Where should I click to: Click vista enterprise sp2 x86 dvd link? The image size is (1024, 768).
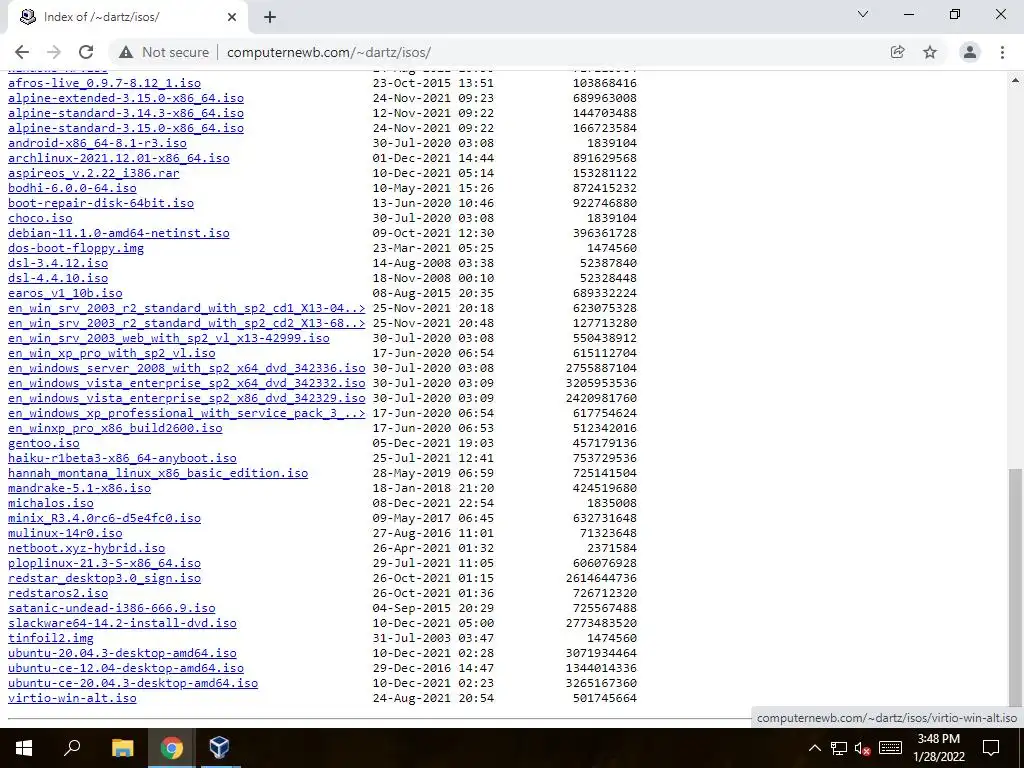click(187, 398)
